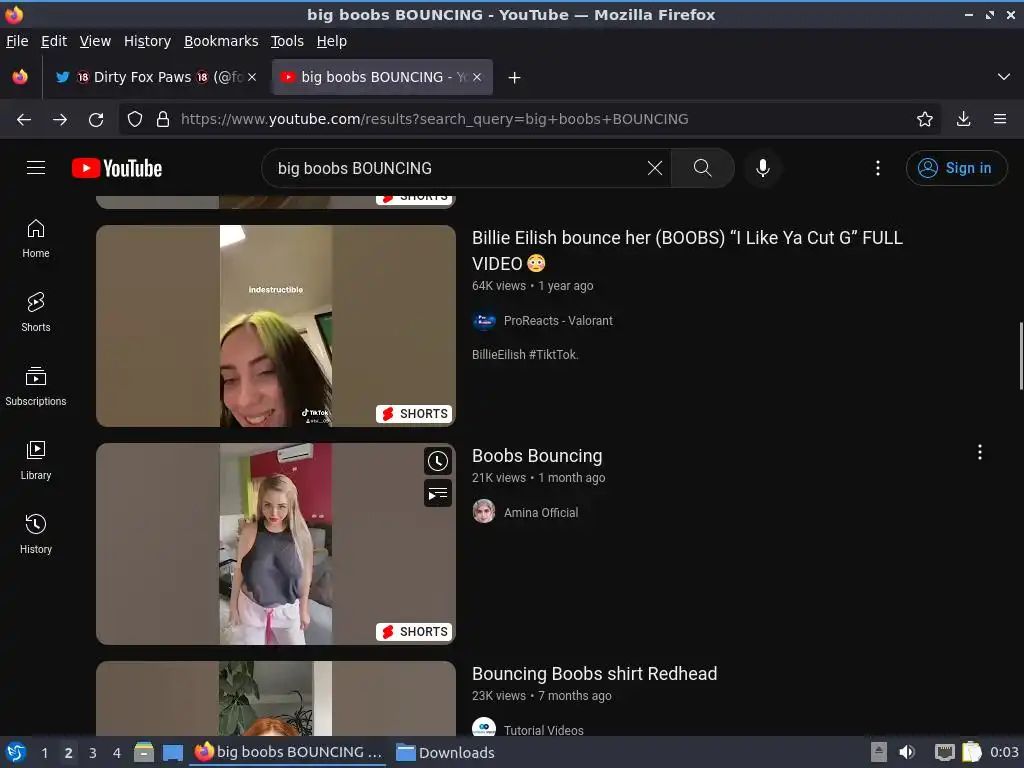This screenshot has width=1024, height=768.
Task: Reload the current page
Action: point(96,119)
